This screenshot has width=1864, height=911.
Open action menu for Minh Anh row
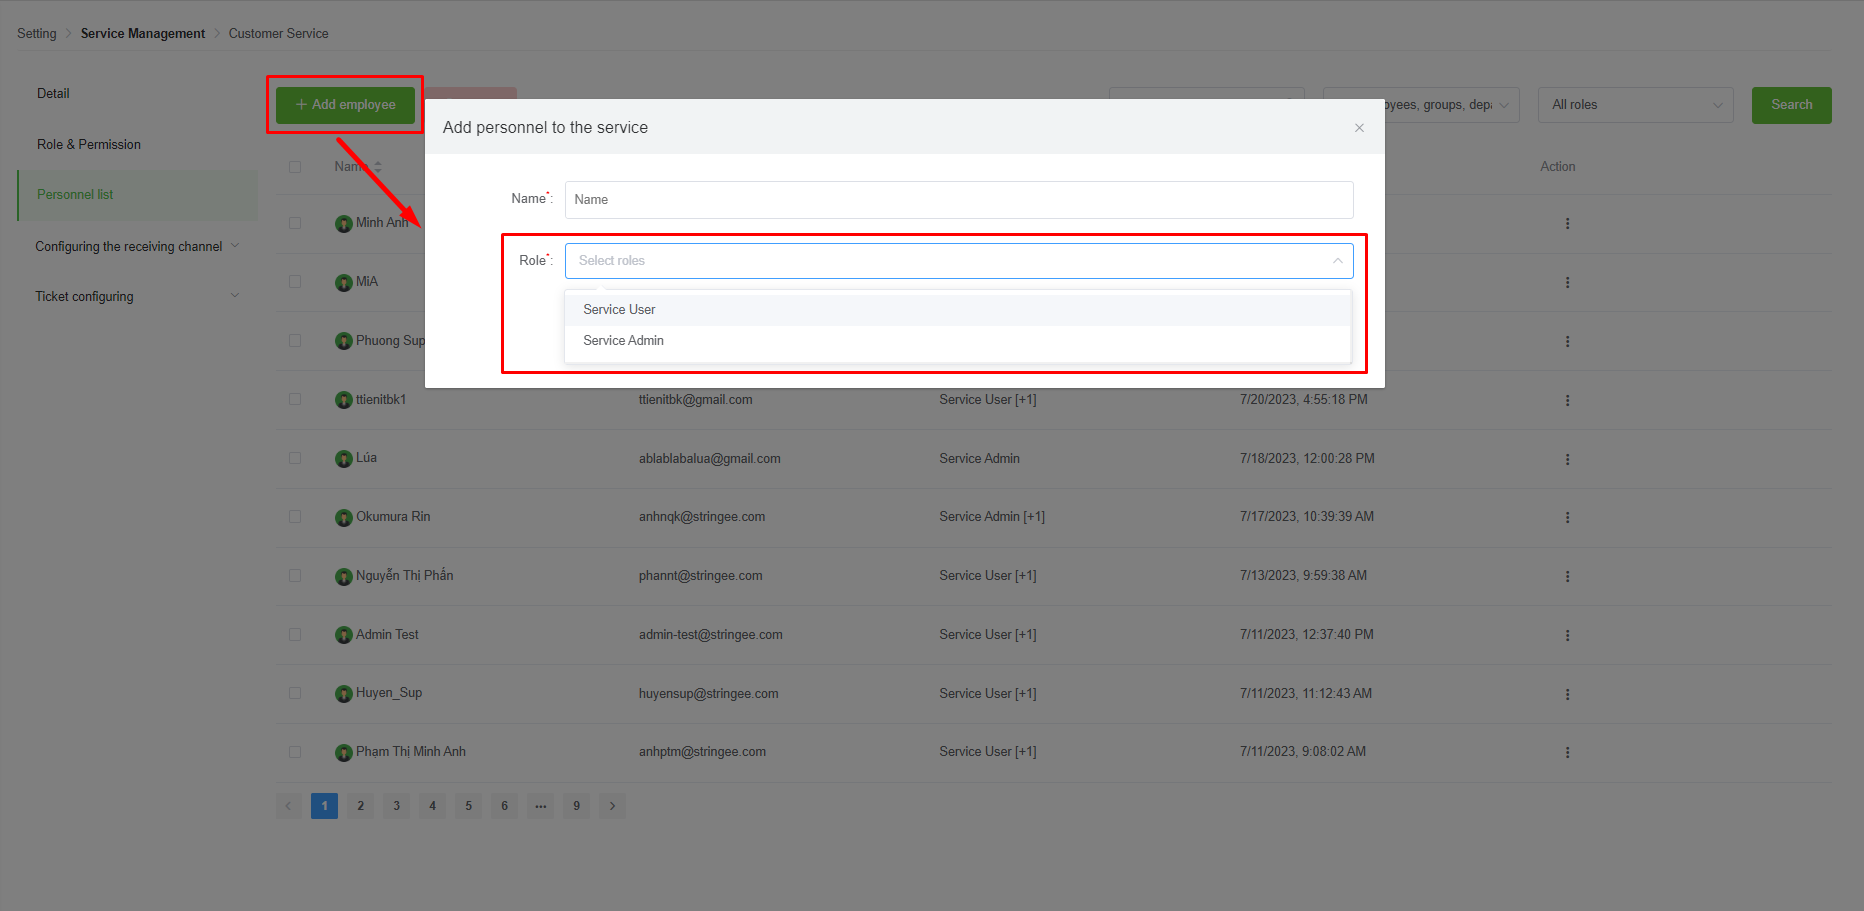click(1567, 224)
